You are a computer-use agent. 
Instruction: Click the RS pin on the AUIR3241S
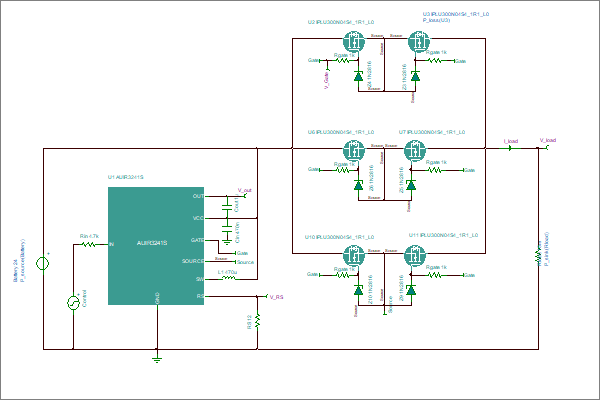tap(200, 296)
